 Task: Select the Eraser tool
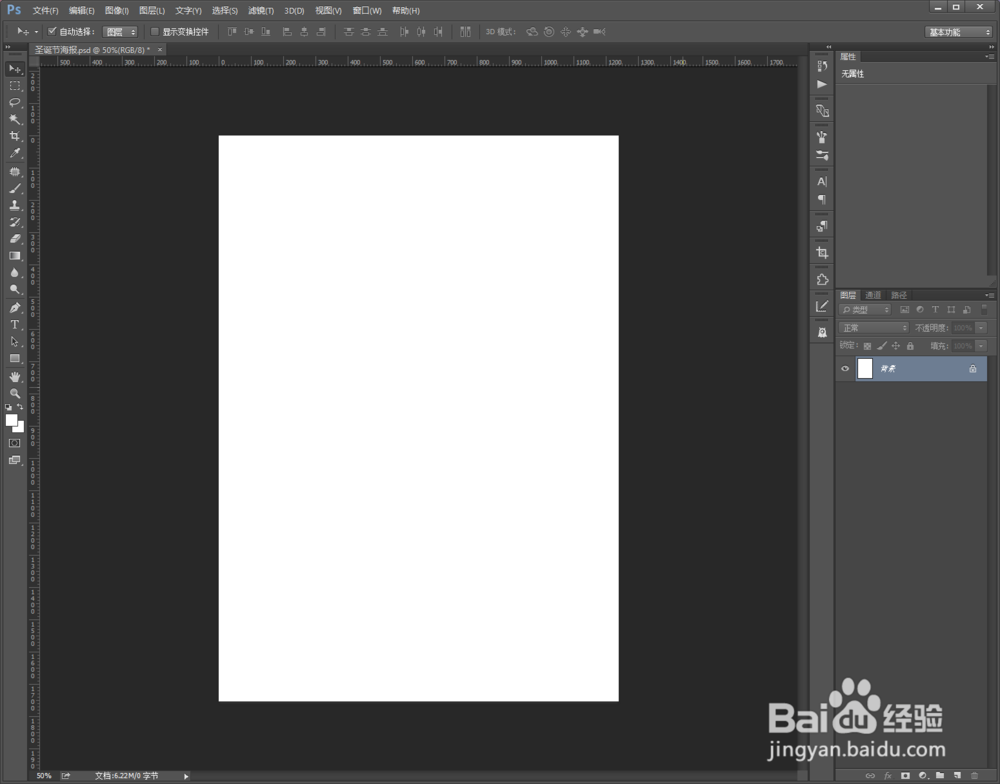click(14, 239)
